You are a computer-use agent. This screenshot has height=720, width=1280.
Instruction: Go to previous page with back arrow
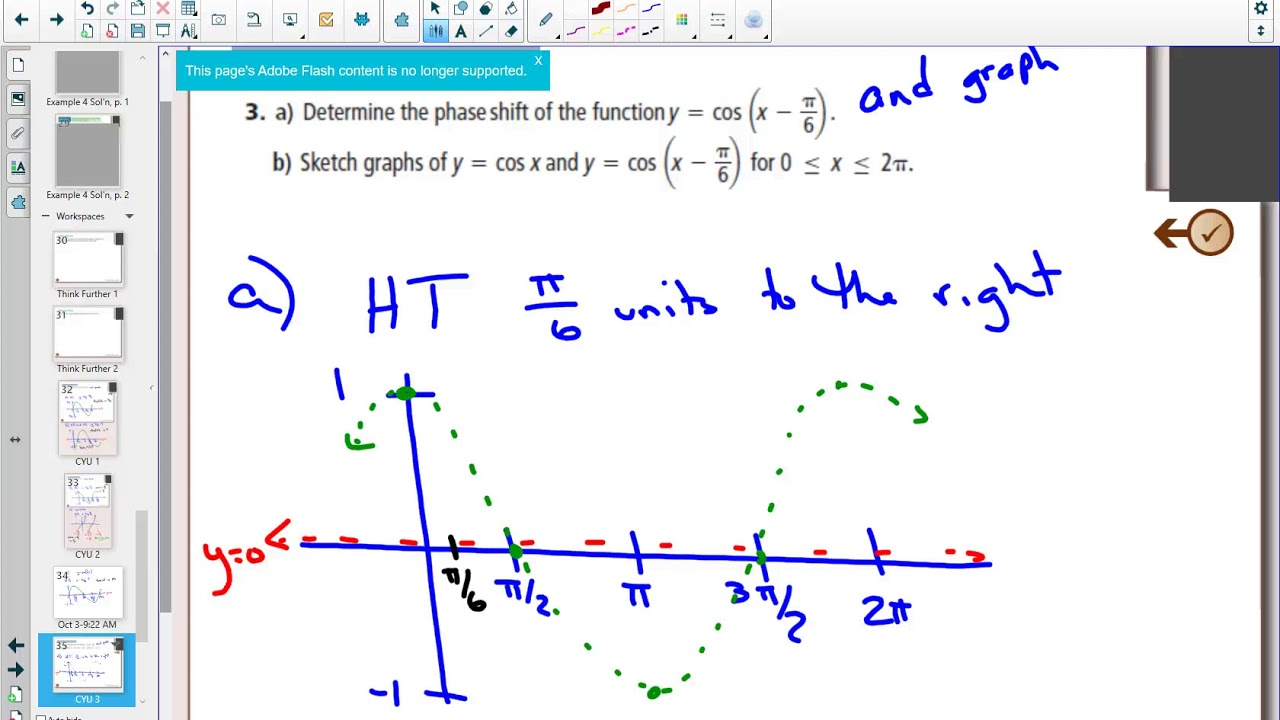[21, 20]
